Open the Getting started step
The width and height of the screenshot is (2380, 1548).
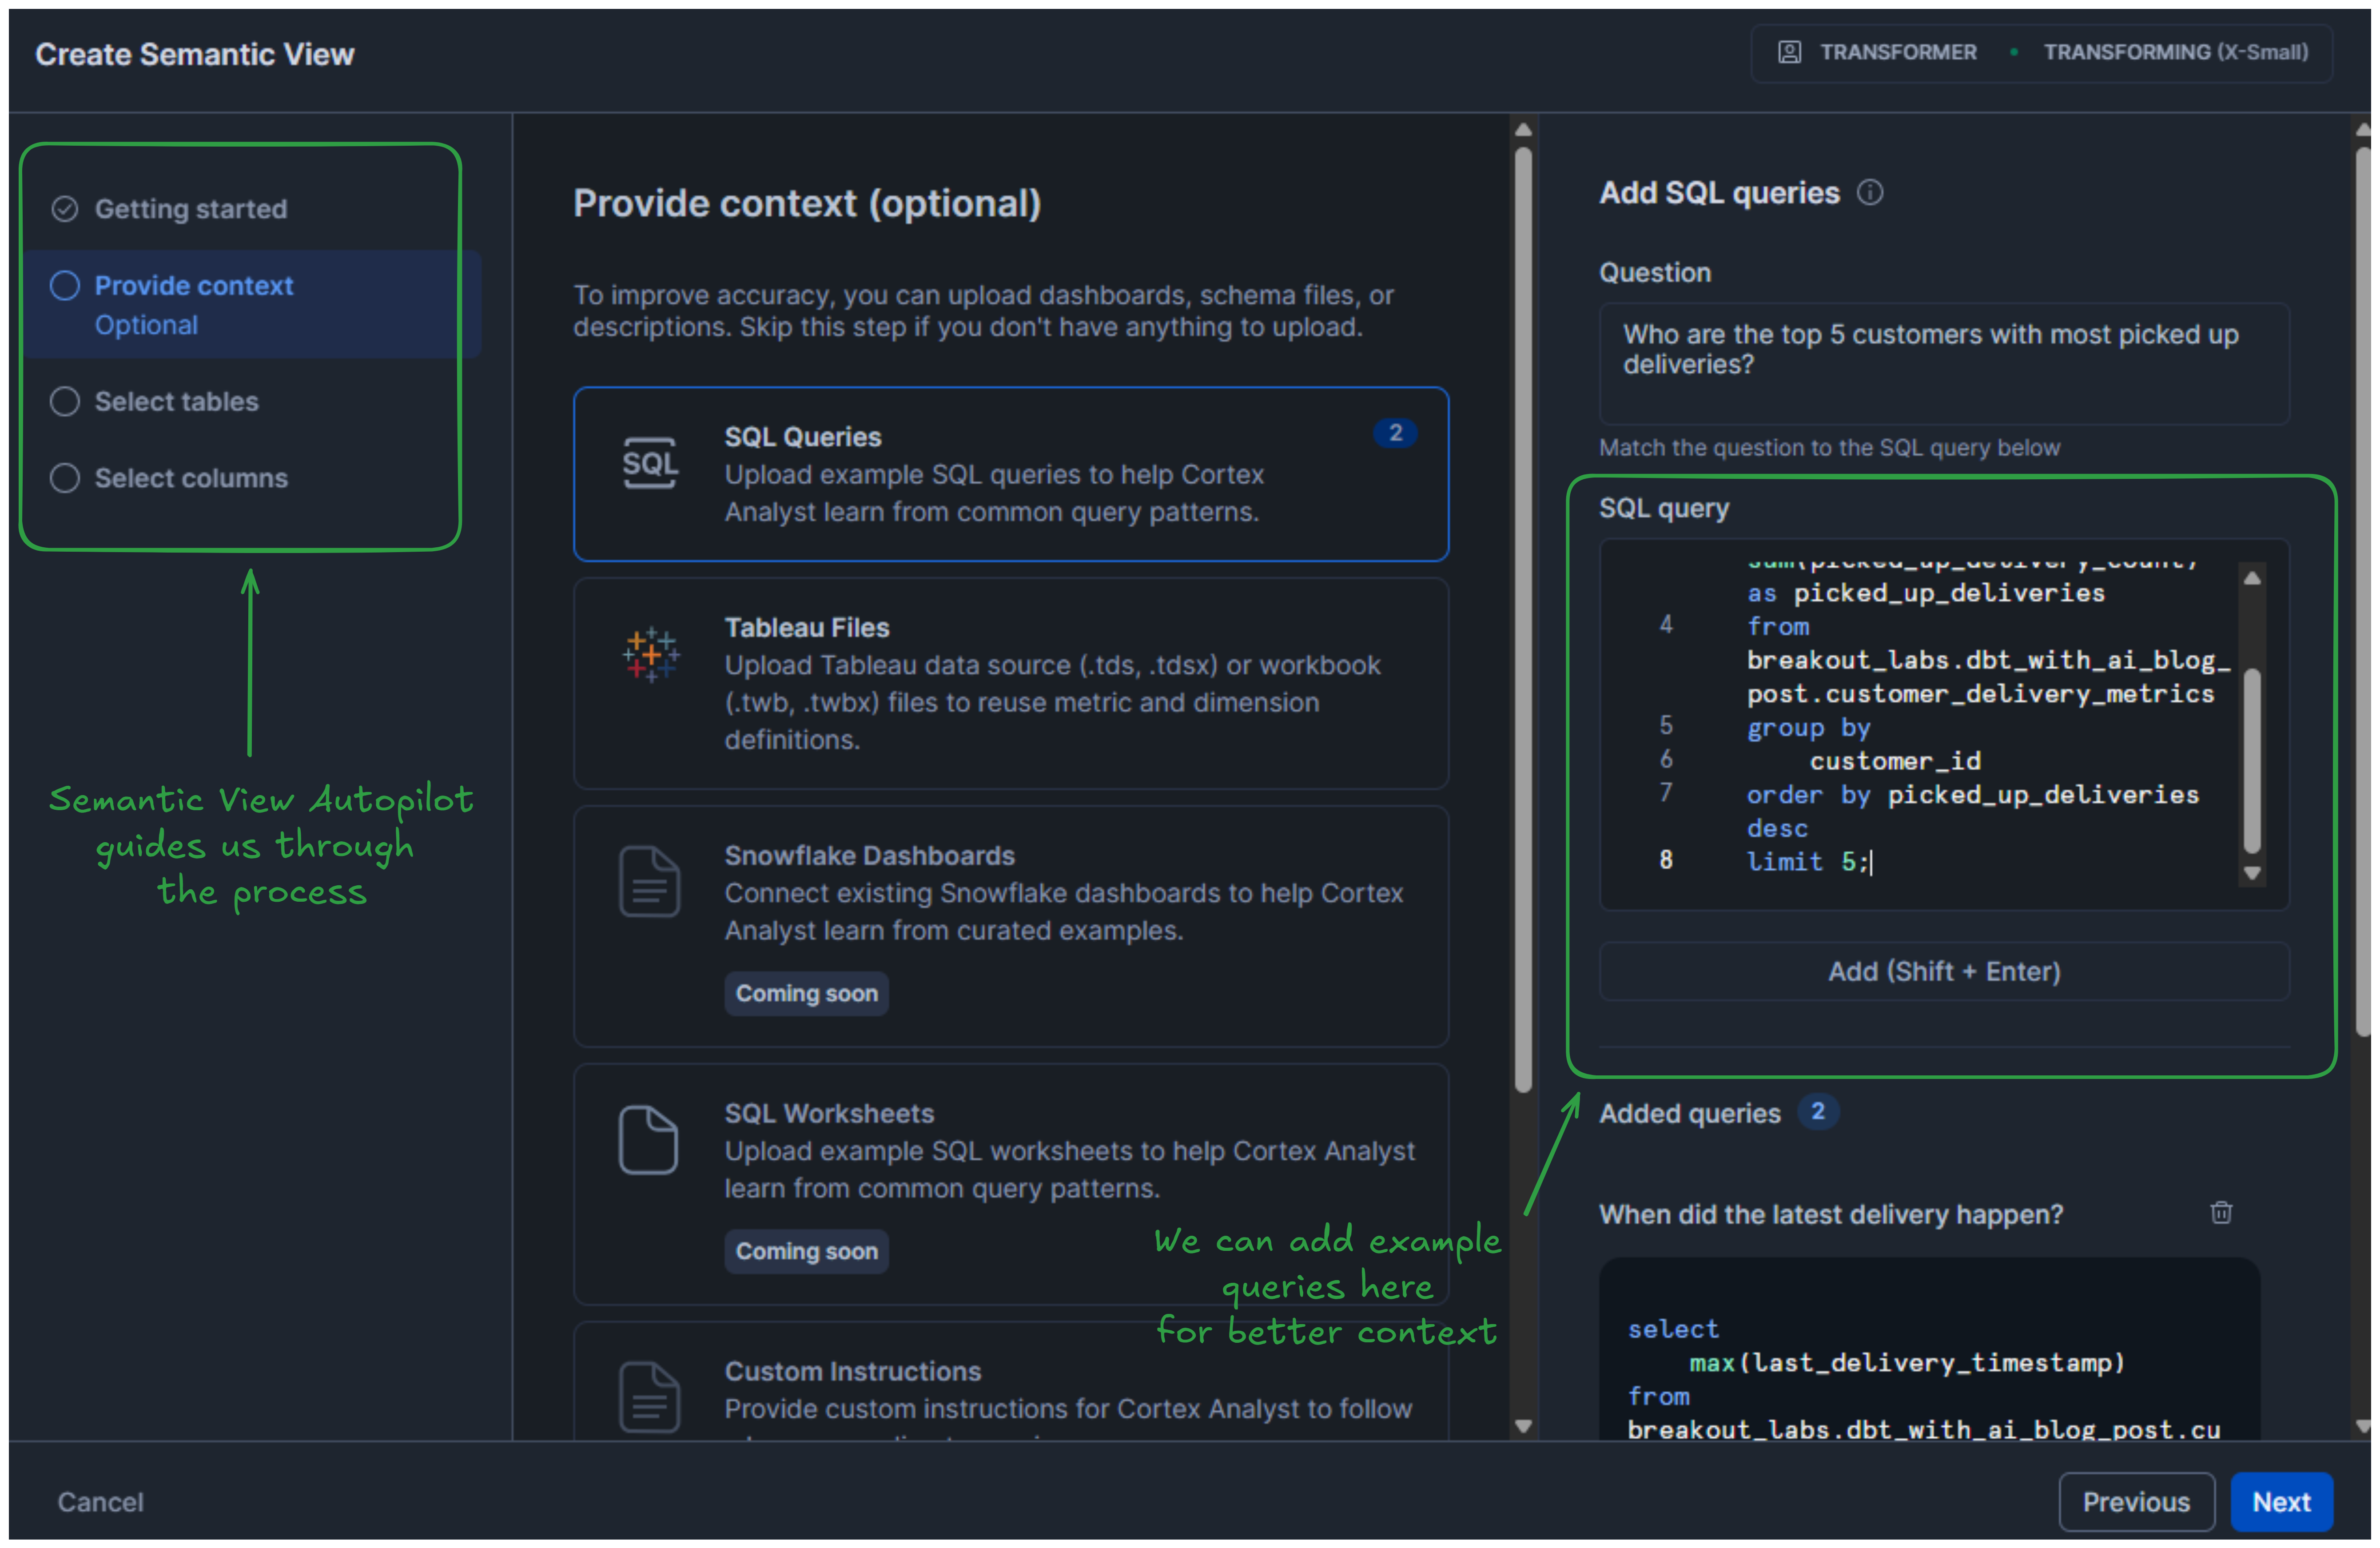(190, 209)
